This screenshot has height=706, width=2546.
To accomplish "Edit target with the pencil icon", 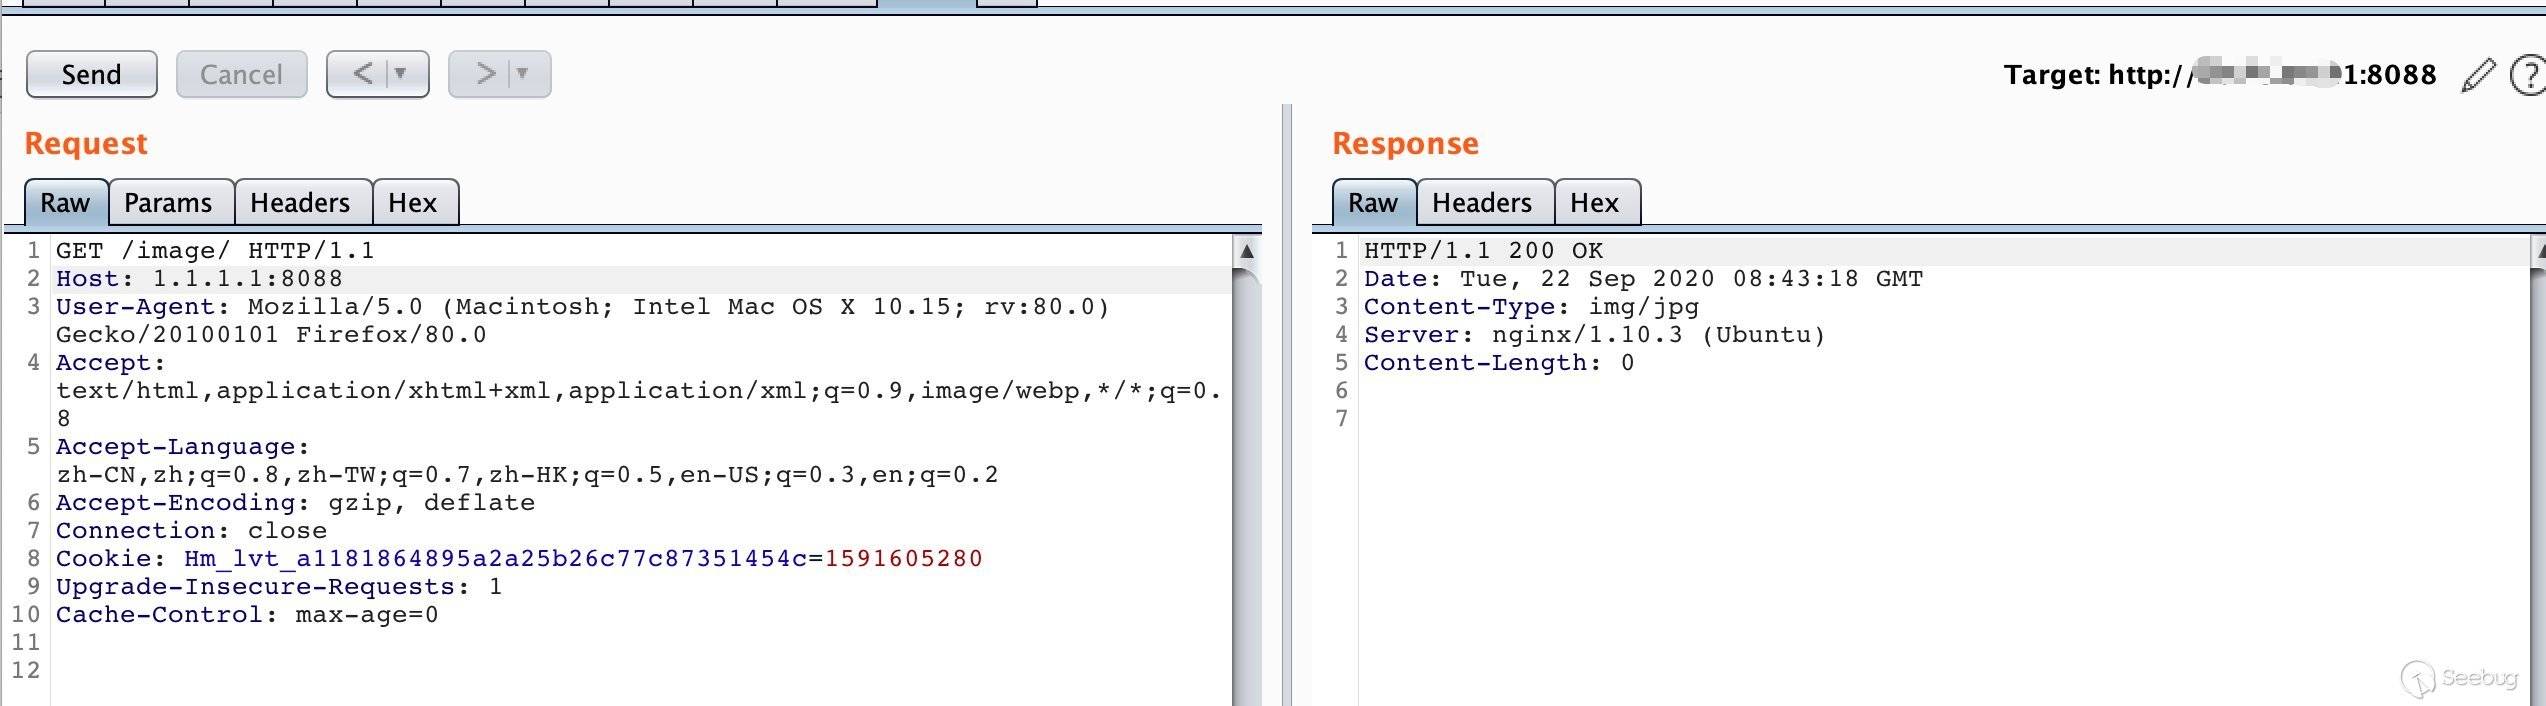I will click(2477, 75).
